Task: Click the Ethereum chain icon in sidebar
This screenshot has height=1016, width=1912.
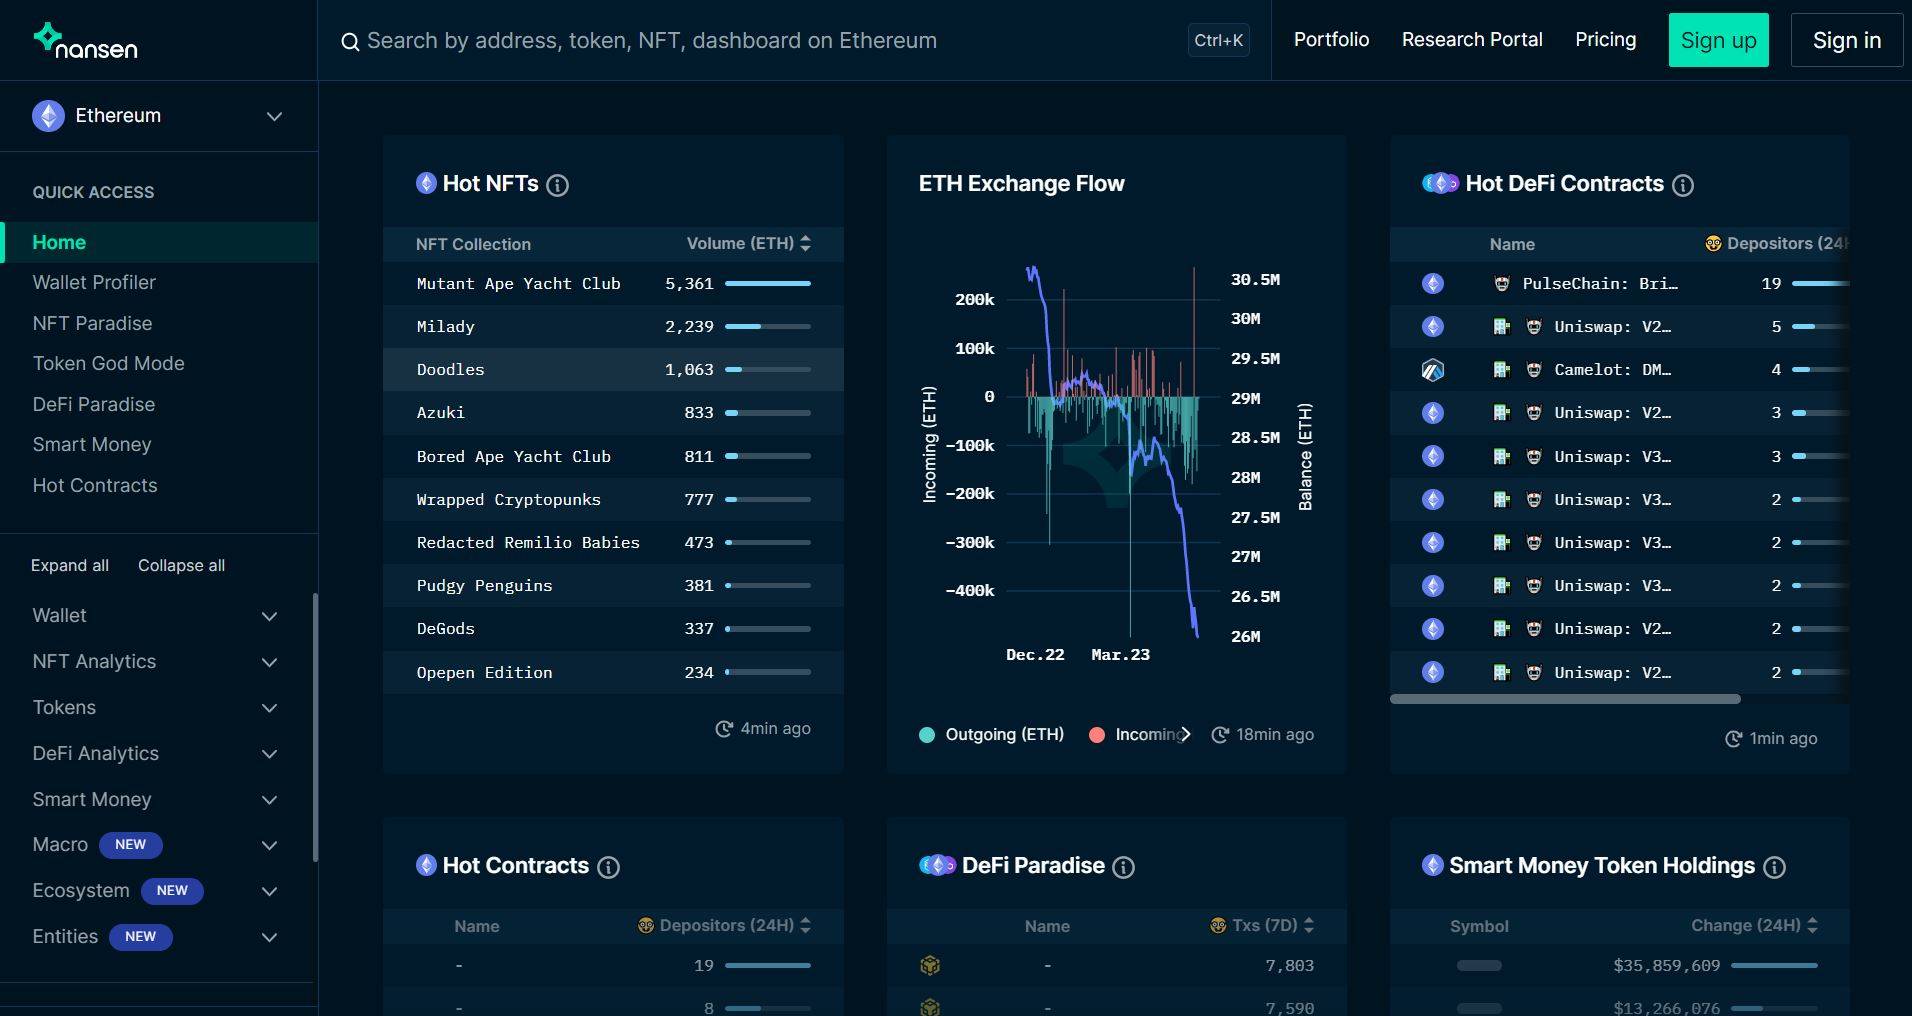Action: pos(48,116)
